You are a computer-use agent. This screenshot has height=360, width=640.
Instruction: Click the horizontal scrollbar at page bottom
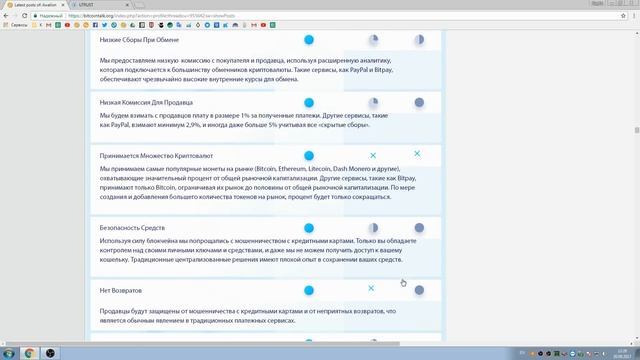tap(203, 344)
